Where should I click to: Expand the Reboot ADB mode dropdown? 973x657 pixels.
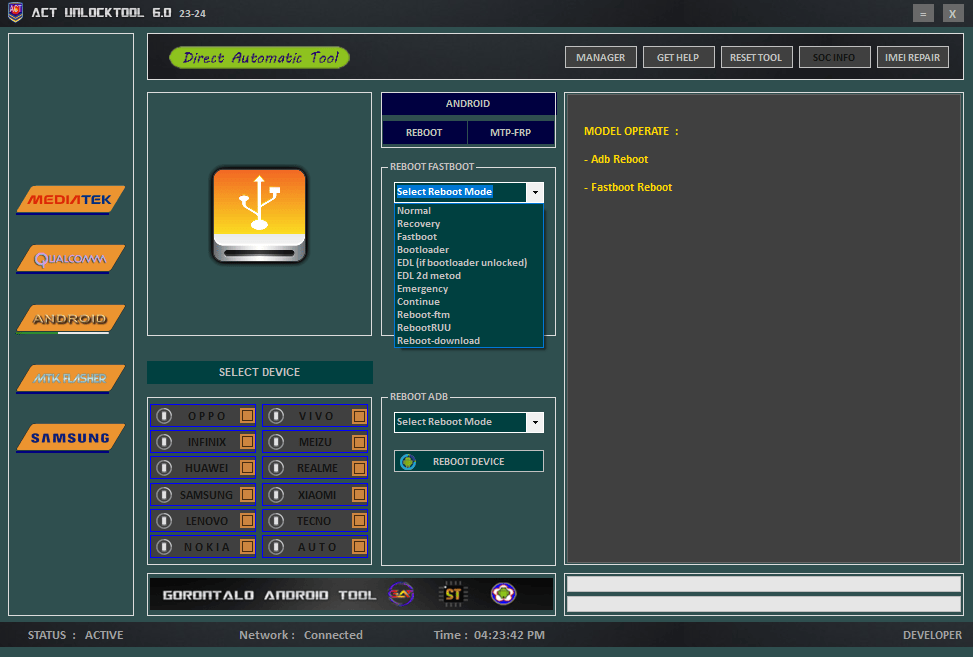pyautogui.click(x=535, y=422)
